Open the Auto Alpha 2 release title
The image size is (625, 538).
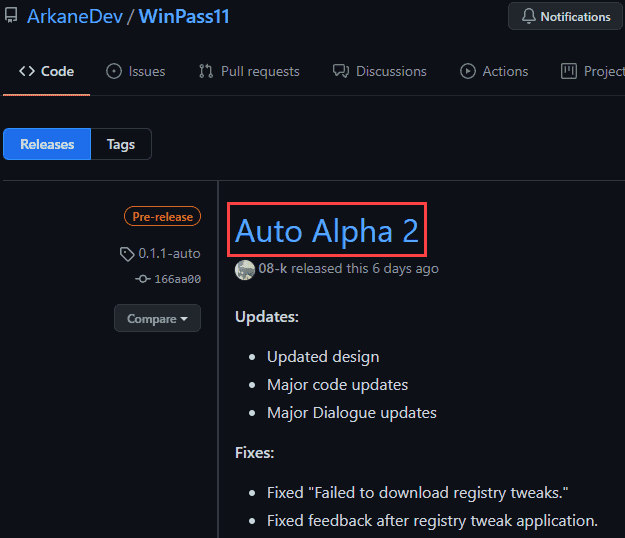point(327,231)
